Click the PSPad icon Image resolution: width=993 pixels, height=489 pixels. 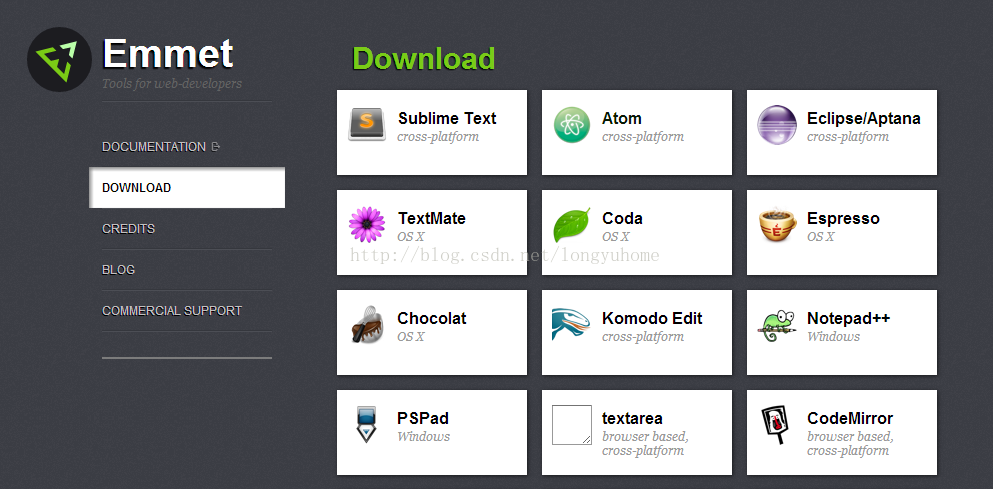pos(367,424)
